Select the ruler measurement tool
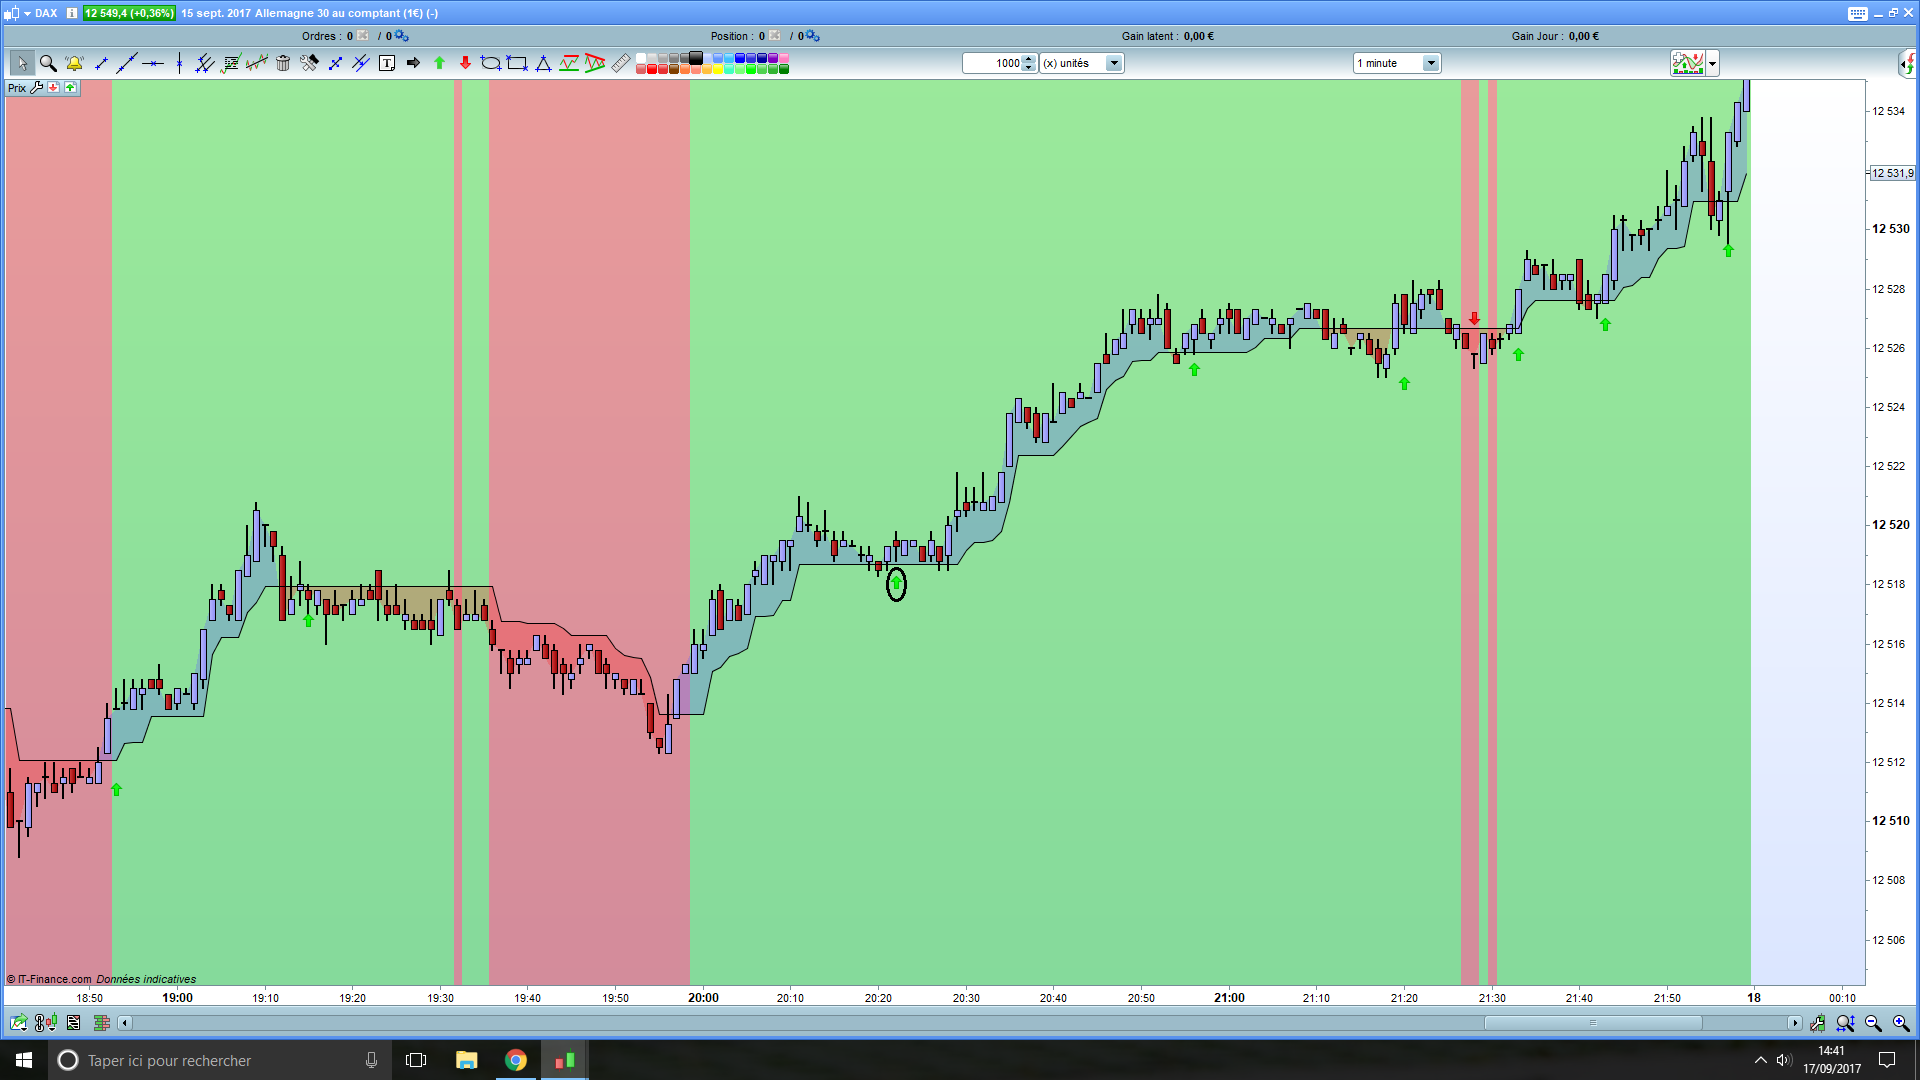 click(x=621, y=63)
